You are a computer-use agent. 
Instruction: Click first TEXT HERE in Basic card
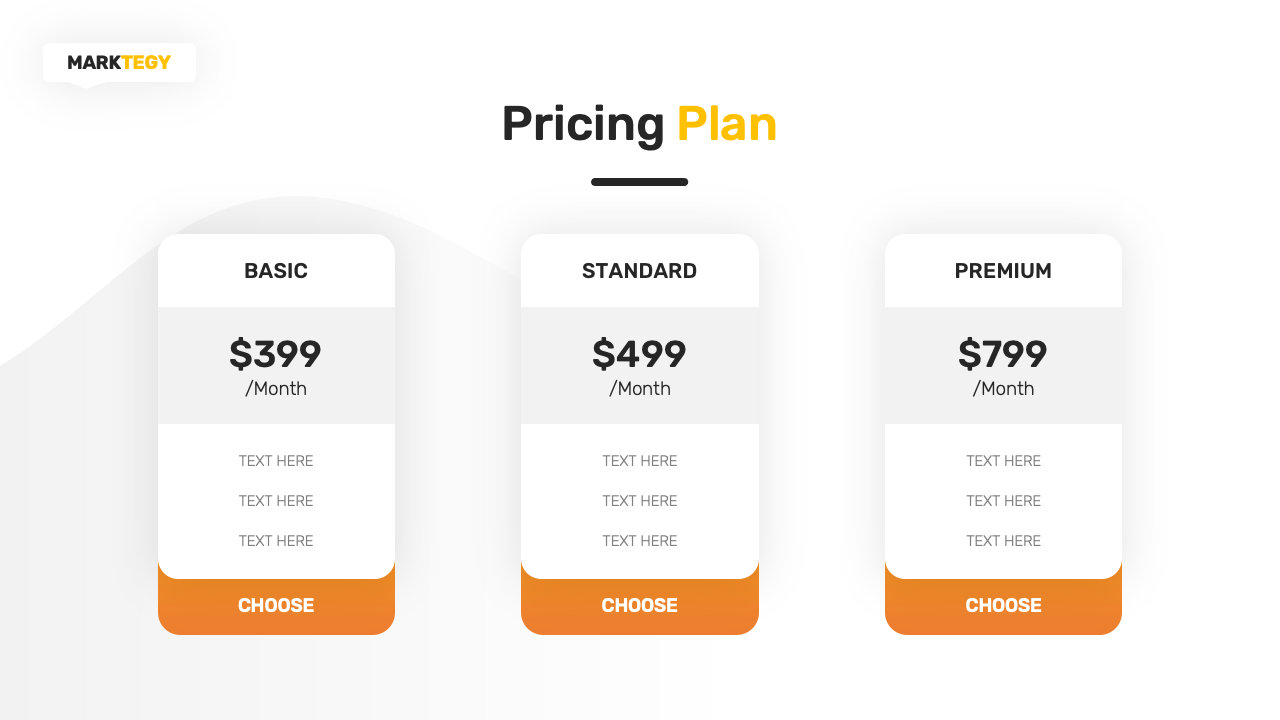click(x=276, y=461)
